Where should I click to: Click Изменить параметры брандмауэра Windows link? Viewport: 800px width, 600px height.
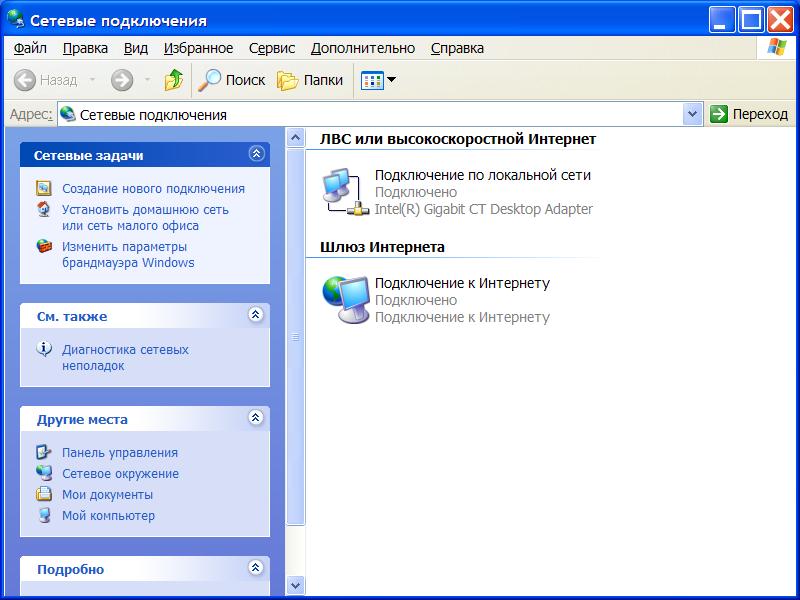tap(128, 254)
